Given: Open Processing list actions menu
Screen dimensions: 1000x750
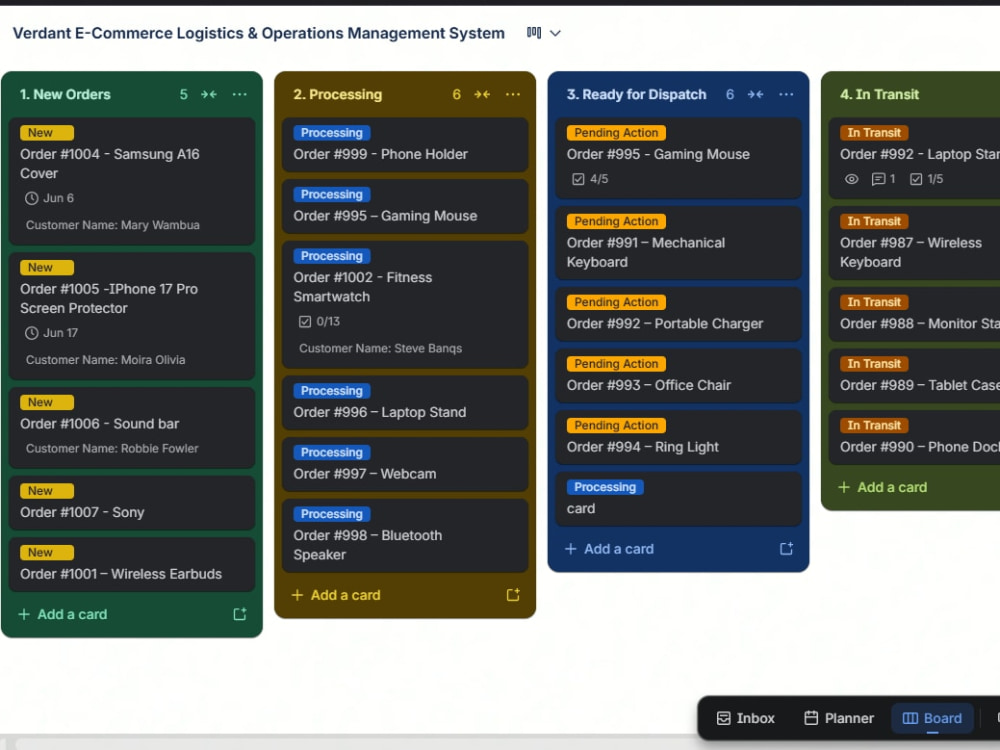Looking at the screenshot, I should tap(513, 94).
